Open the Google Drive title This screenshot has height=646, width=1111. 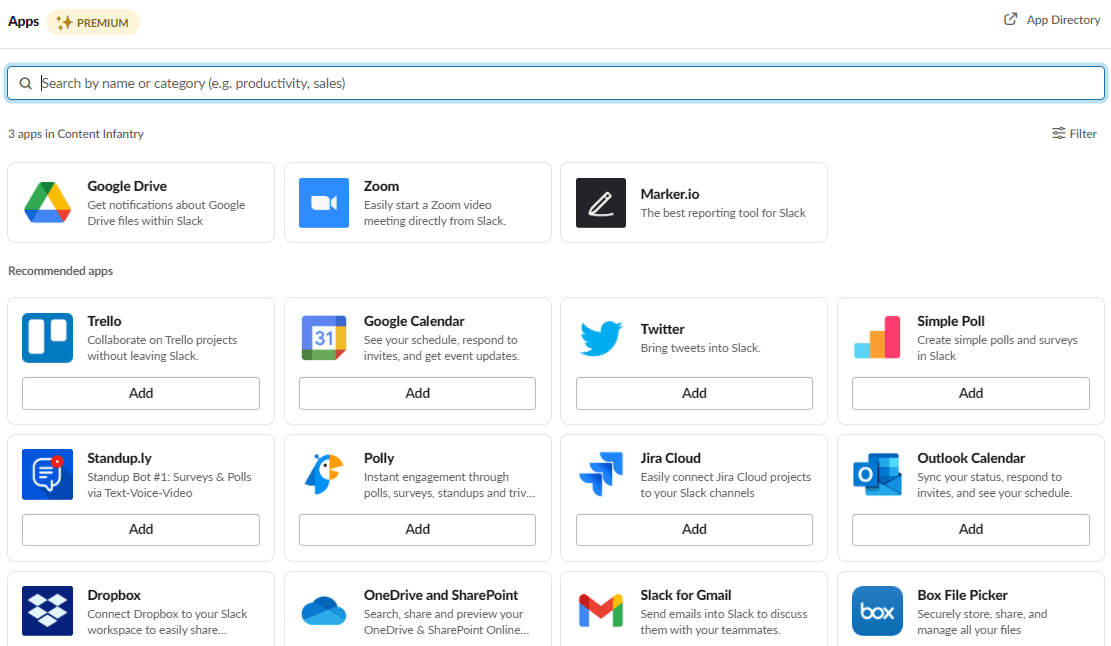[x=127, y=186]
